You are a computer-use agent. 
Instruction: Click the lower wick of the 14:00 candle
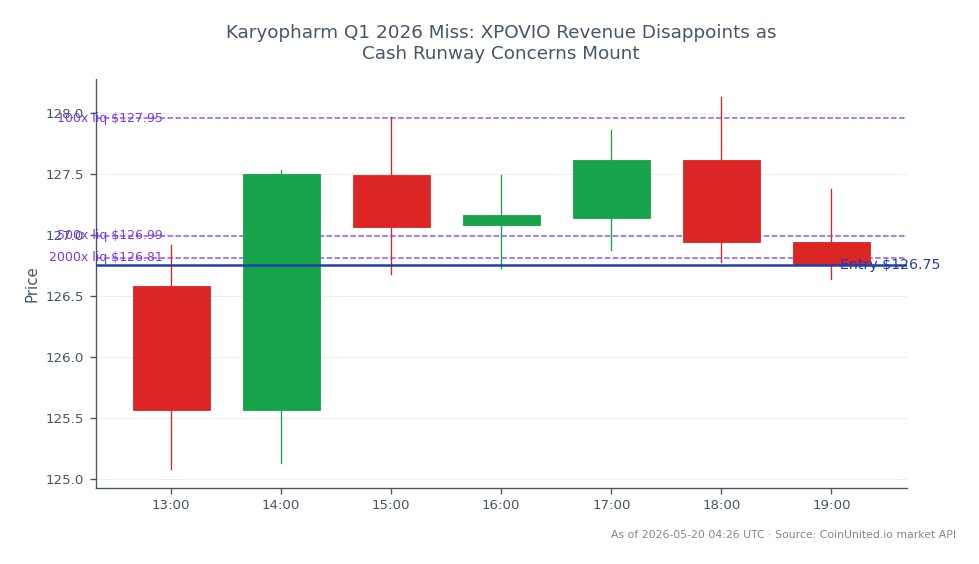point(282,437)
